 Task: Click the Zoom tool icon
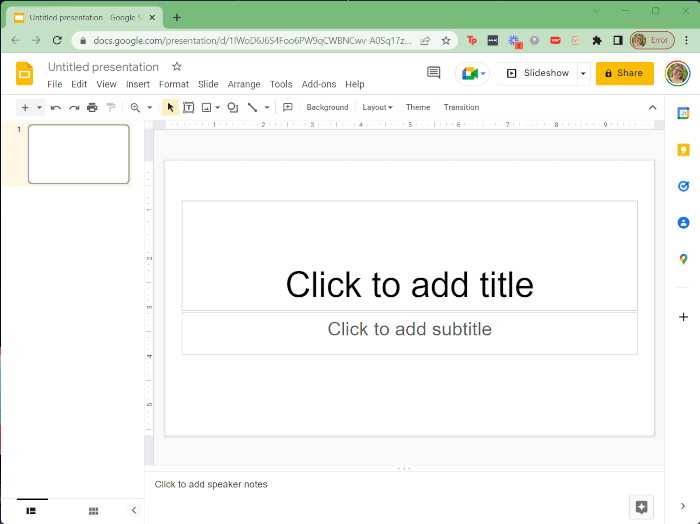(135, 108)
